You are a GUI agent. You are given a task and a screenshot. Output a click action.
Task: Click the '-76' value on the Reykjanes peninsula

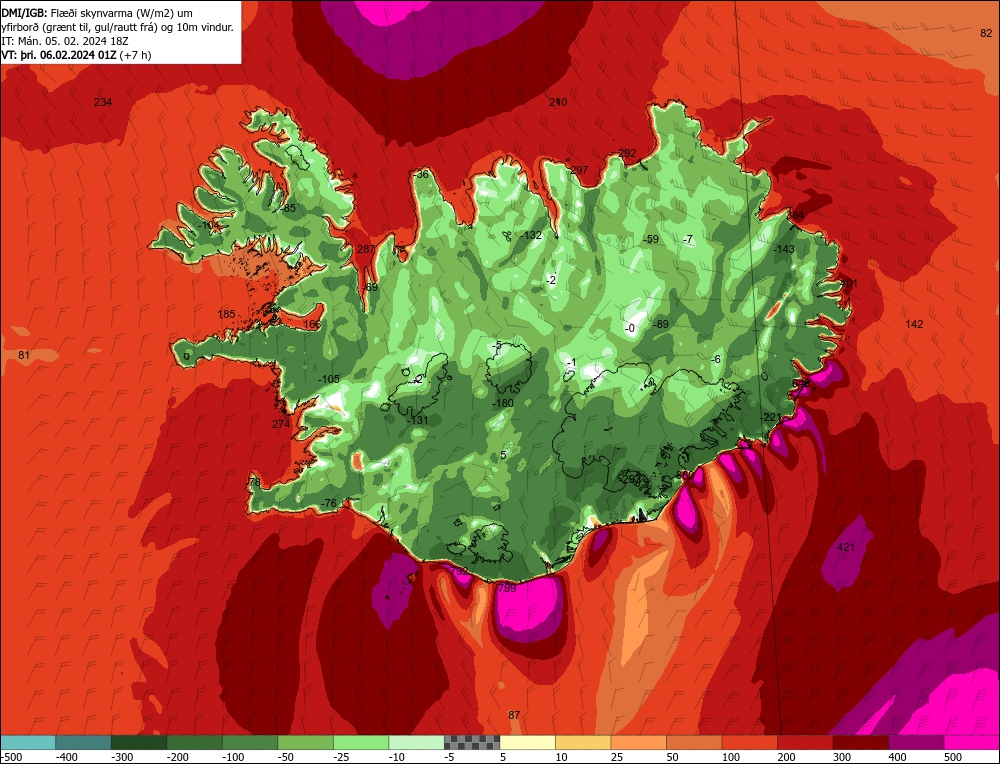(328, 503)
